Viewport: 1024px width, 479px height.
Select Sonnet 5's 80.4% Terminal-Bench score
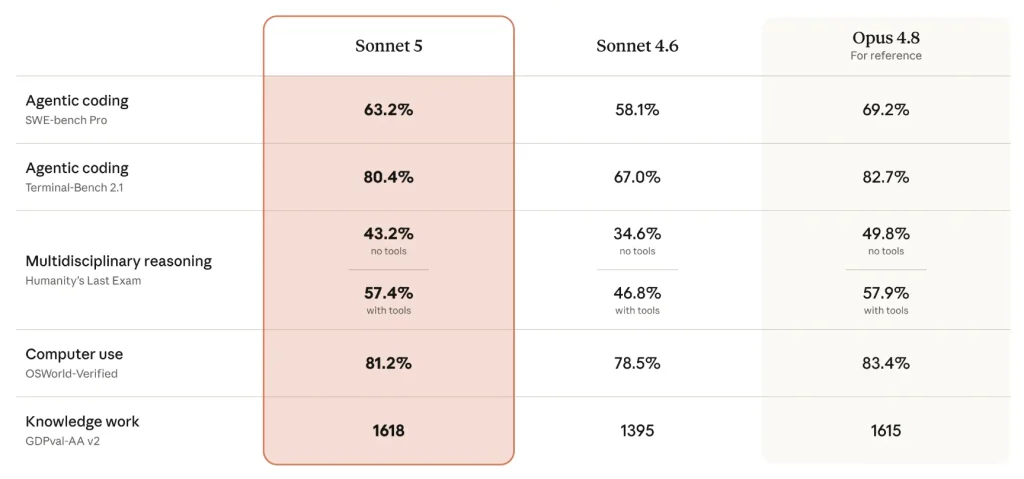pos(389,177)
